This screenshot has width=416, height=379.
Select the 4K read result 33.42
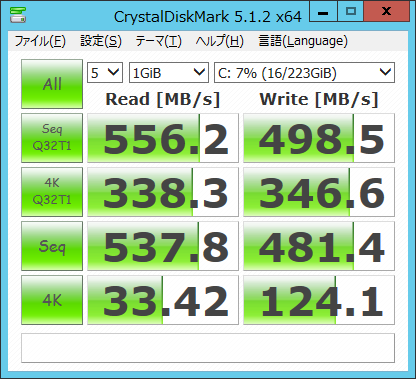(x=163, y=300)
